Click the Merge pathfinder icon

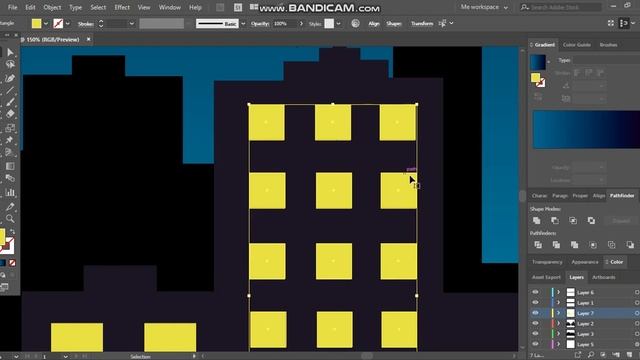(x=574, y=245)
